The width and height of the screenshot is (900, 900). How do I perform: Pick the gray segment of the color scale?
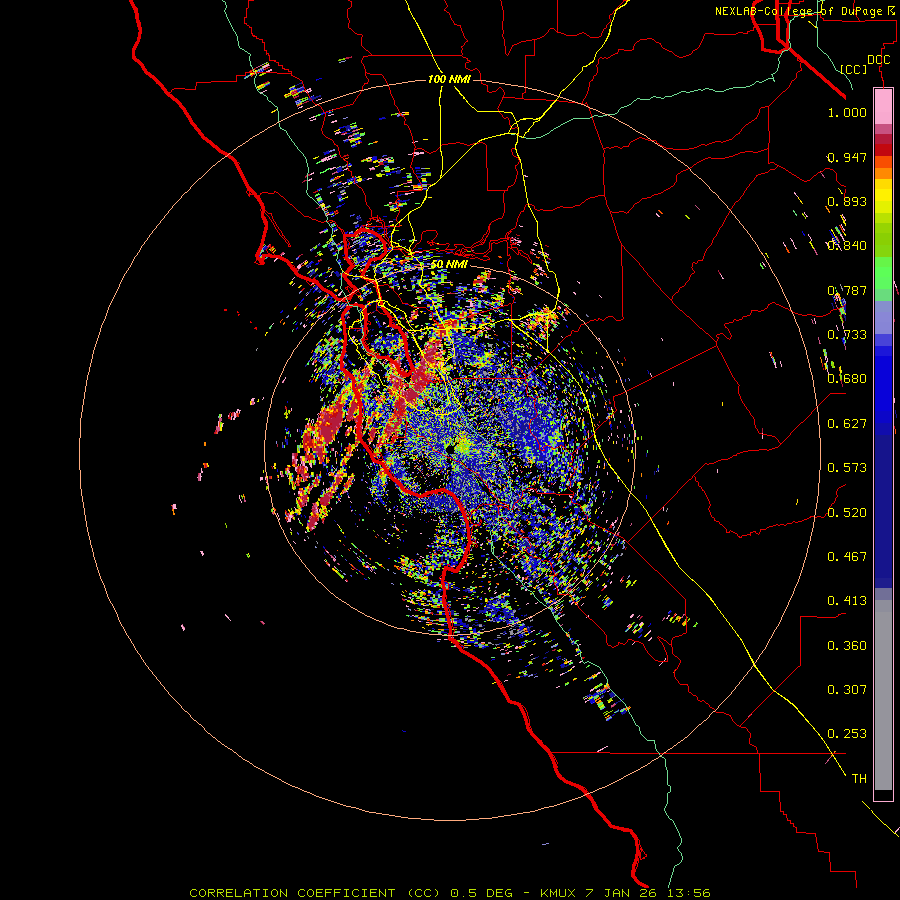(883, 695)
